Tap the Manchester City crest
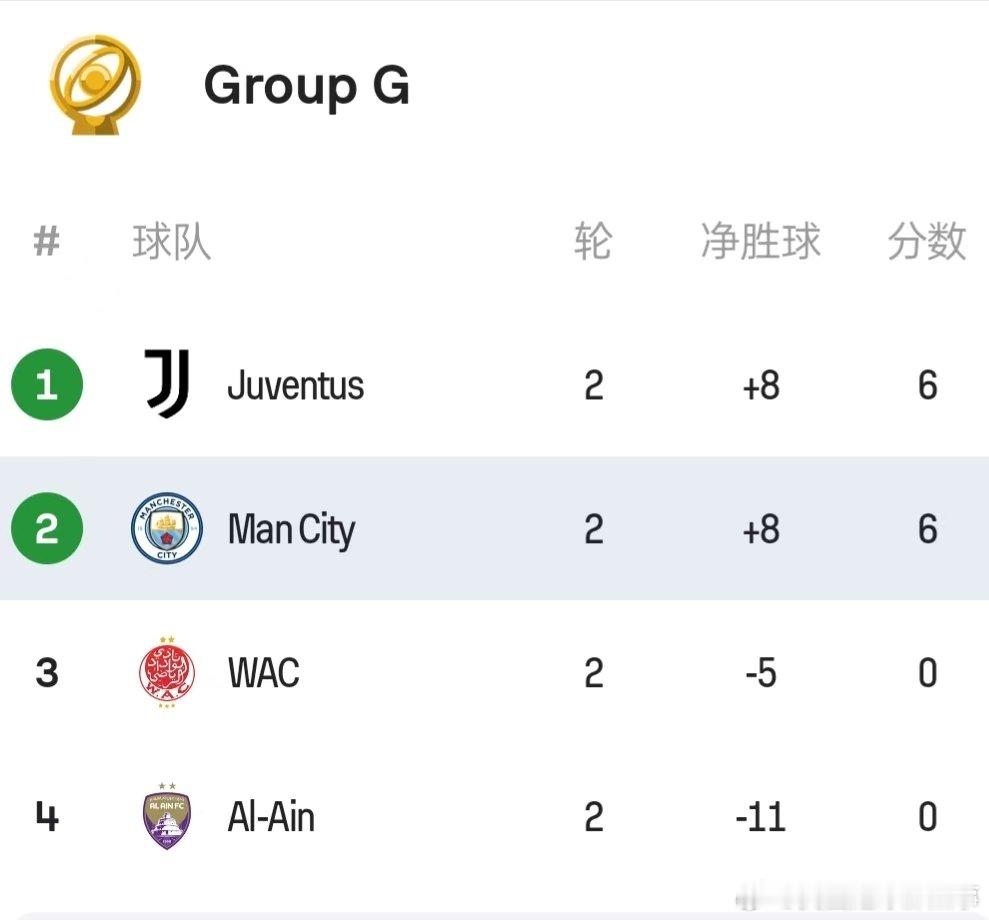Image resolution: width=989 pixels, height=920 pixels. click(x=167, y=528)
